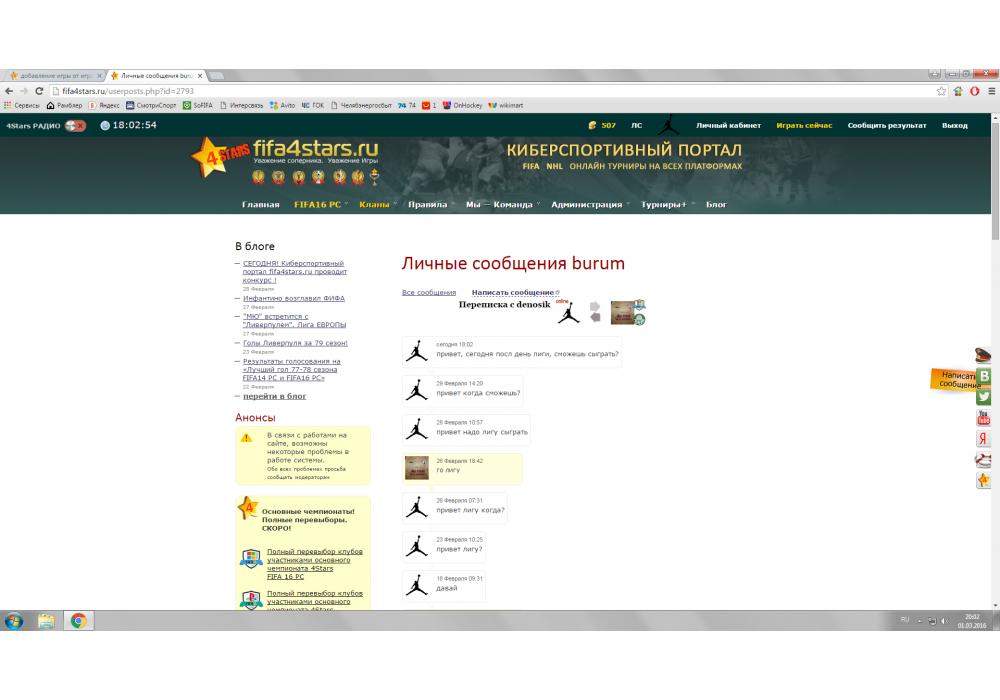Viewport: 1000px width, 700px height.
Task: Click the avatar beside the 'го лигу' message
Action: click(417, 468)
